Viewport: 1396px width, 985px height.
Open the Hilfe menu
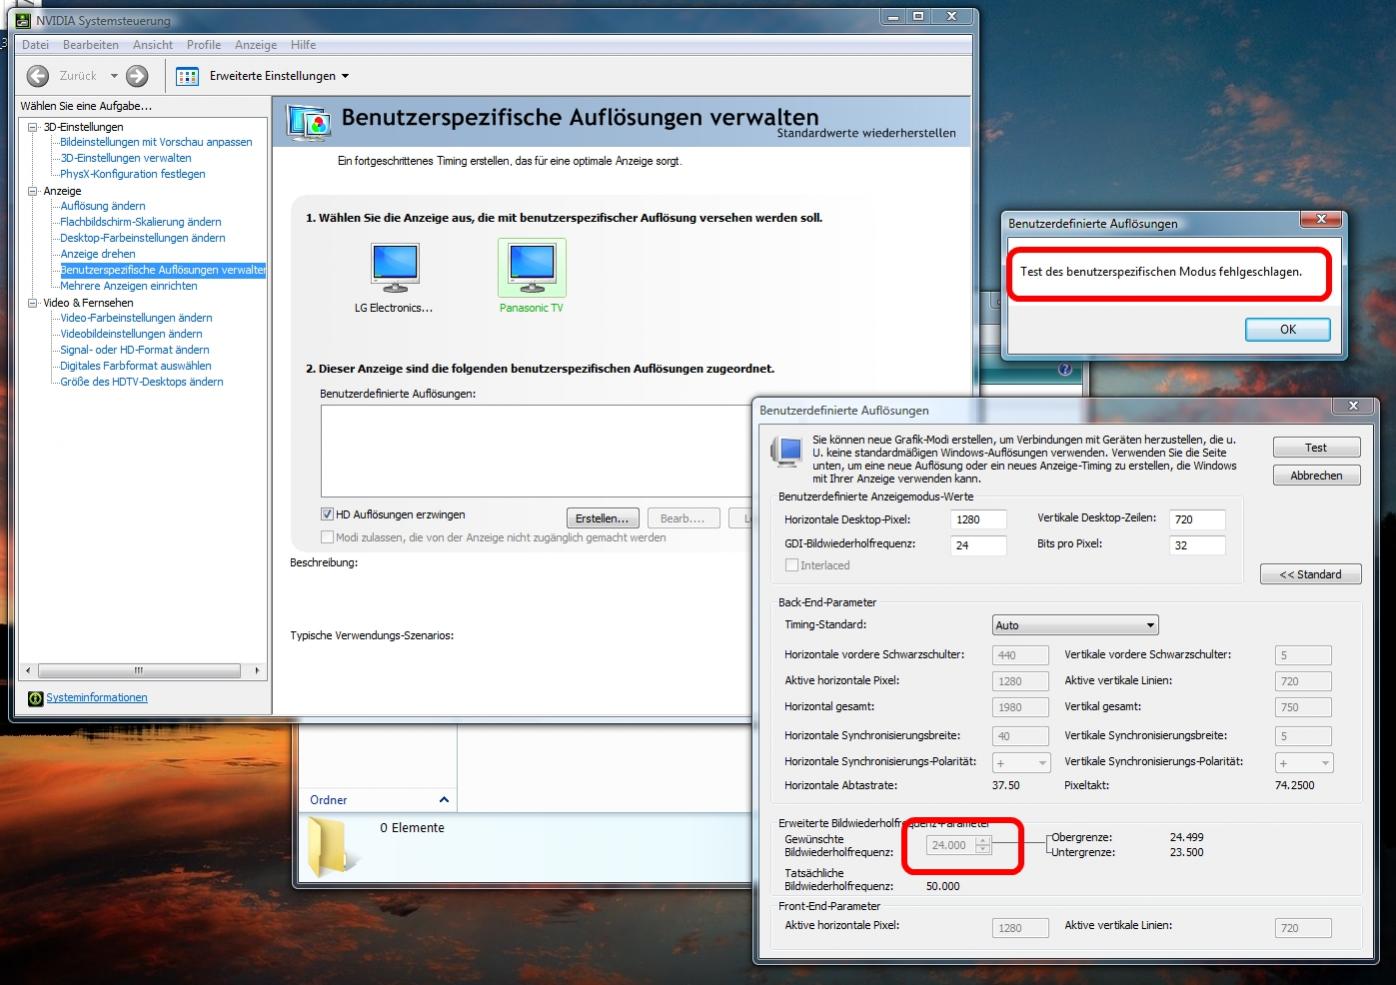point(304,45)
